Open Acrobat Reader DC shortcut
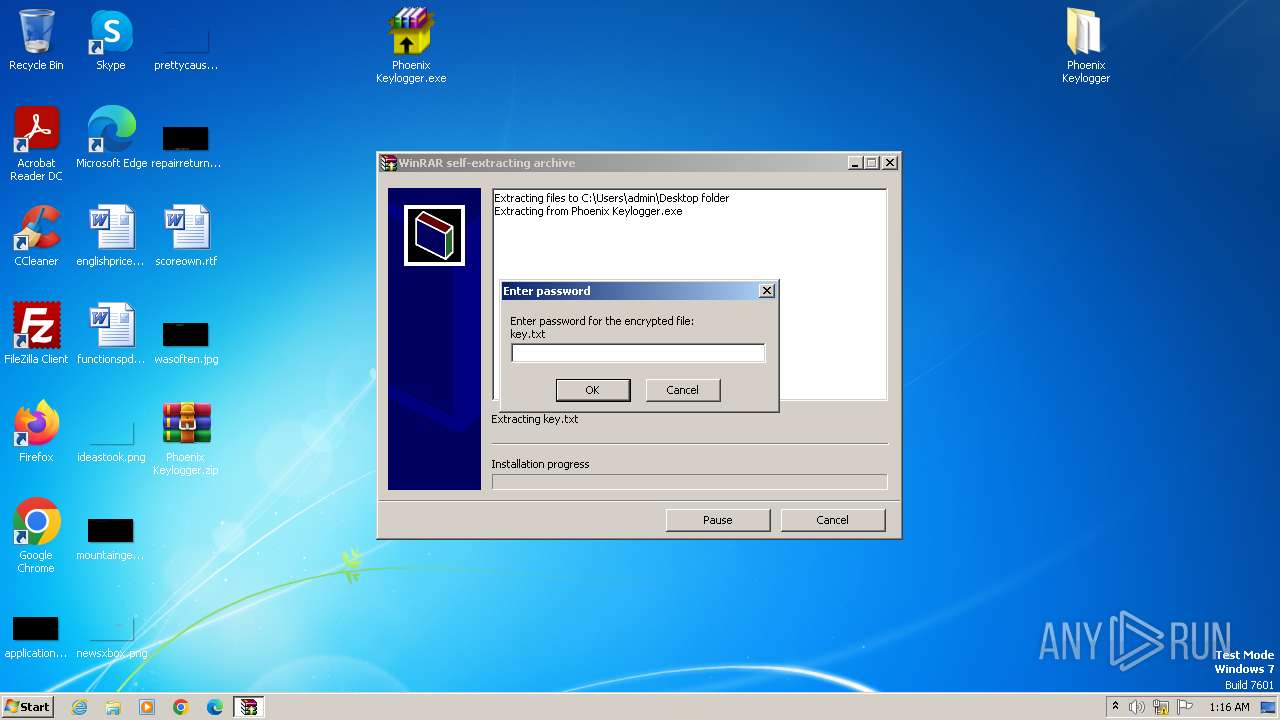Screen dimensions: 1280x720 [36, 143]
